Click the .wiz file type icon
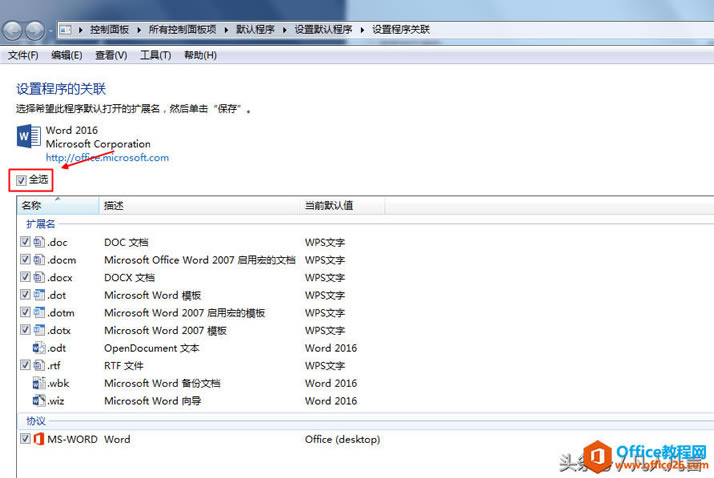Screen dimensions: 714x478 point(40,401)
